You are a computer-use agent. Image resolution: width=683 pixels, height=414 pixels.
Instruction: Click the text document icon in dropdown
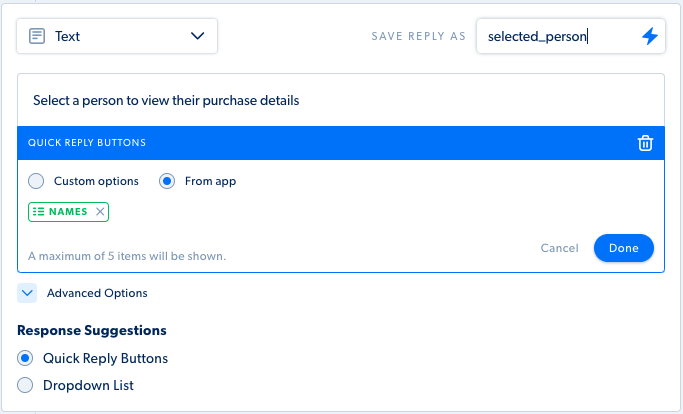click(37, 36)
